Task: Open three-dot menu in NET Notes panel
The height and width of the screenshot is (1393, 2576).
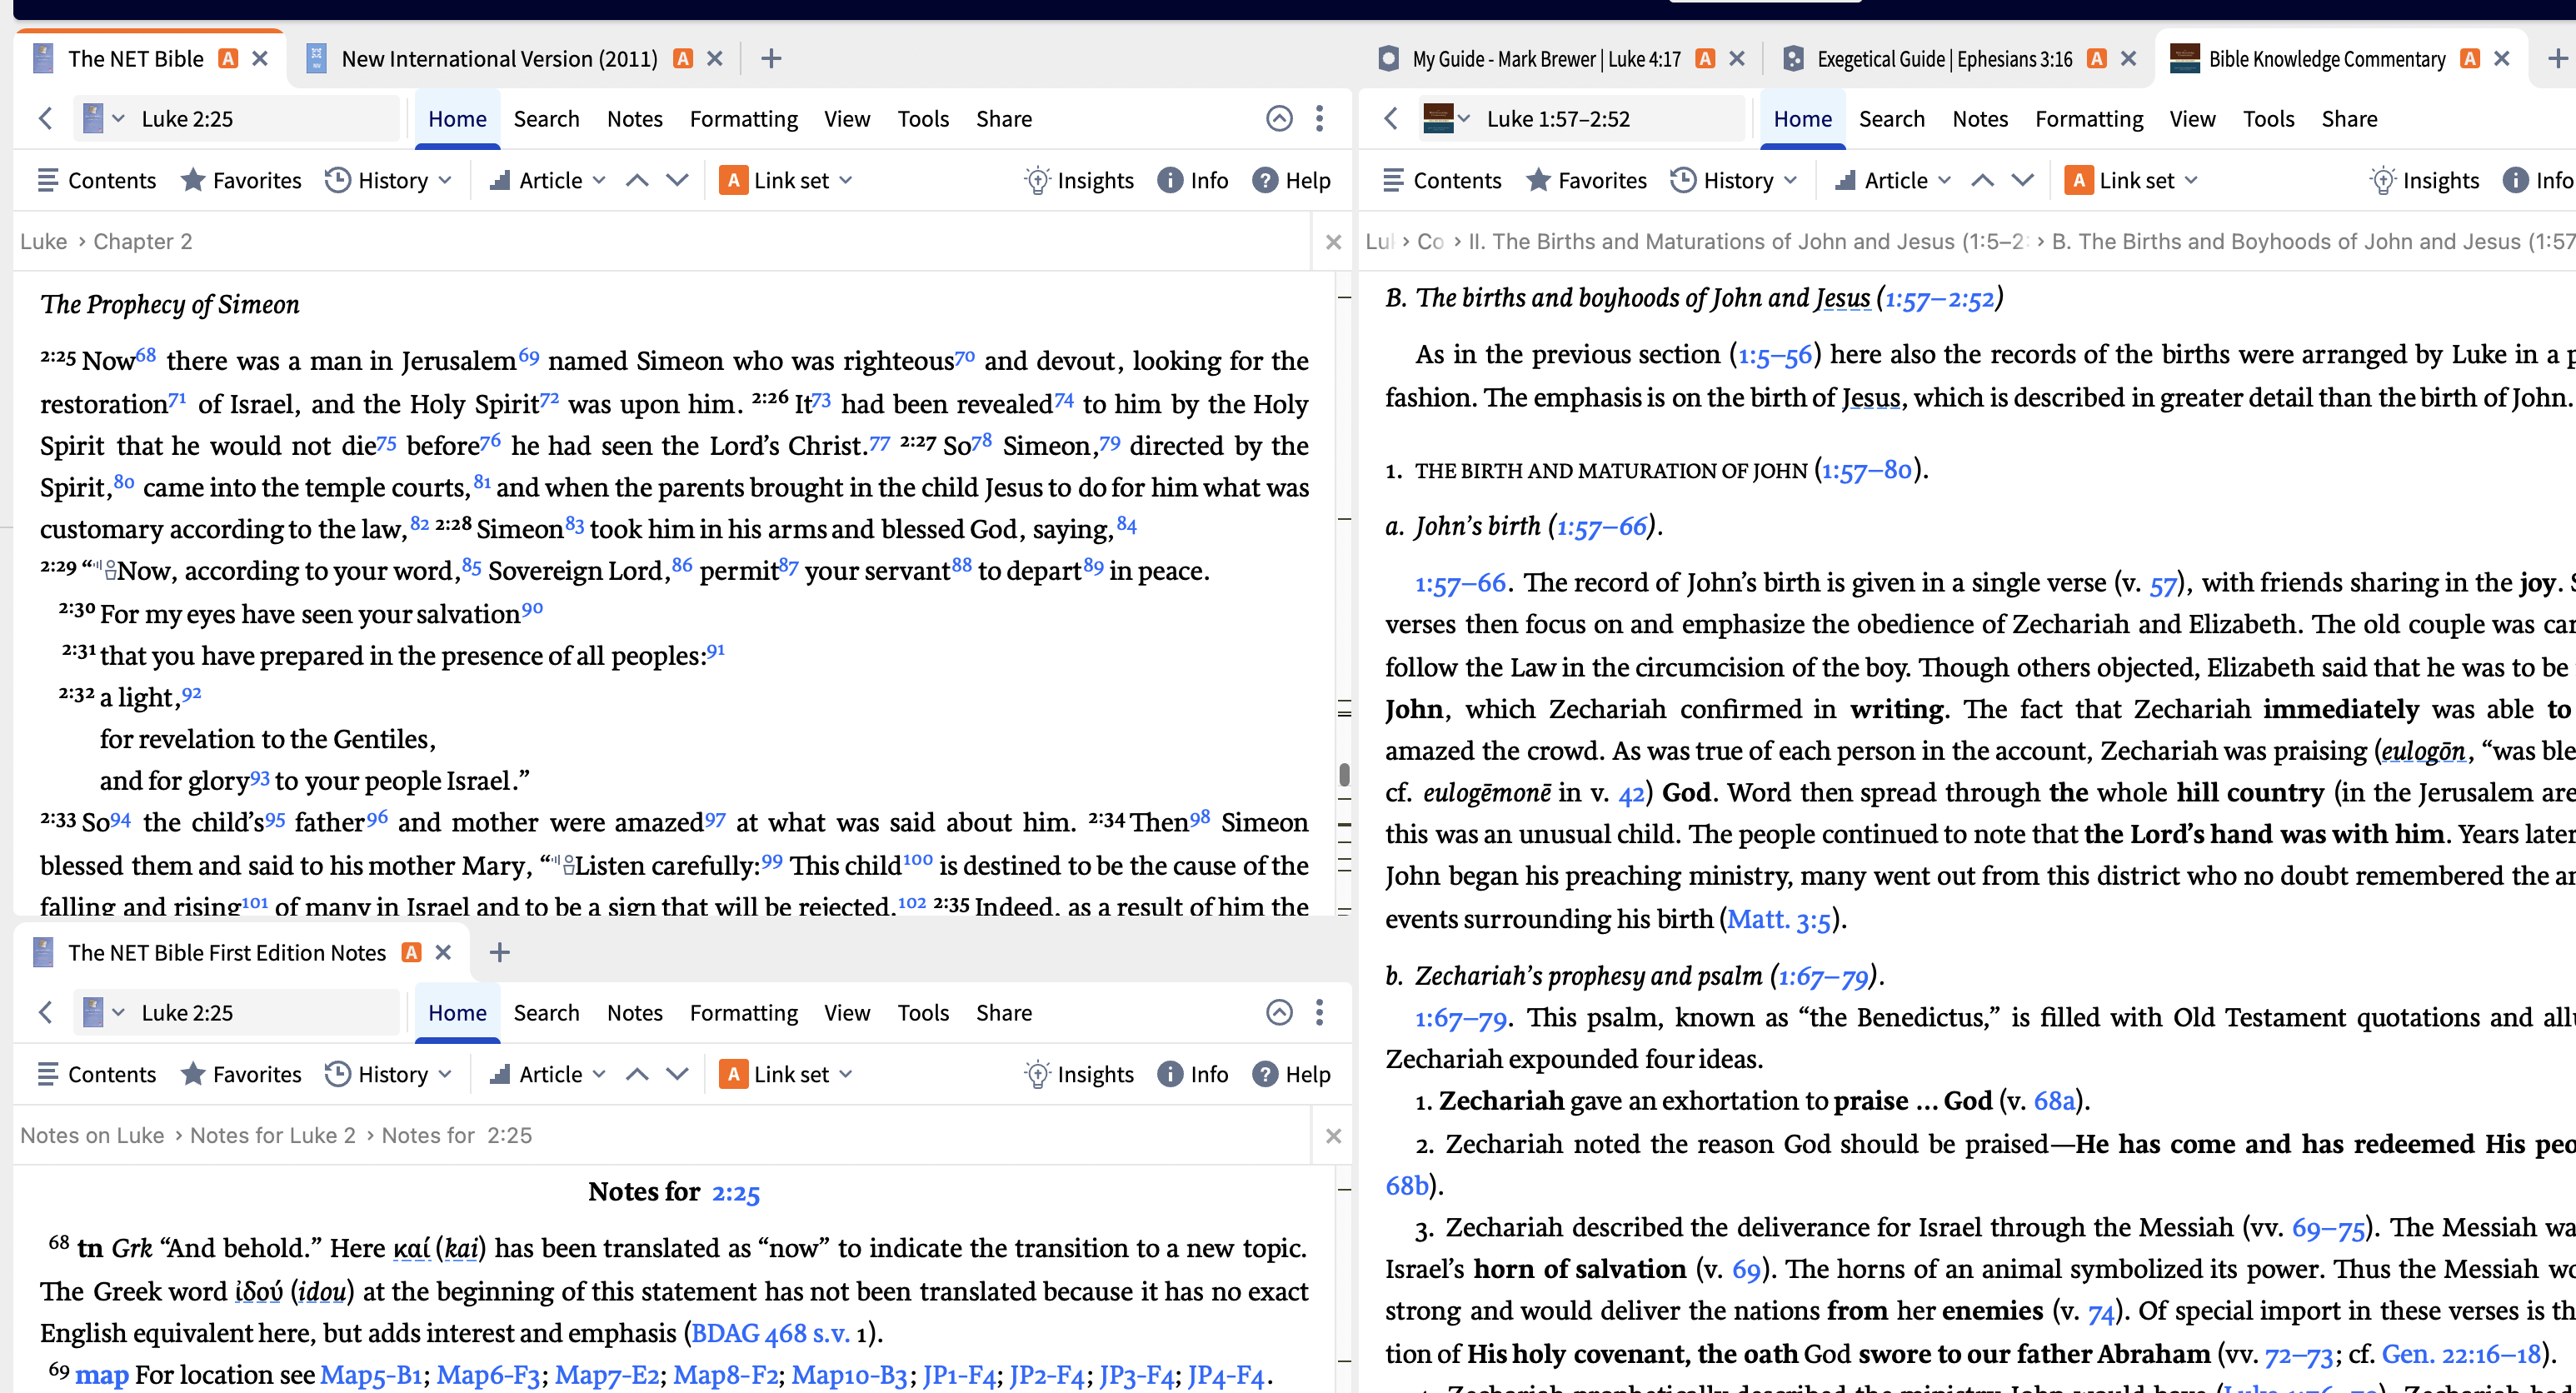Action: tap(1319, 1013)
